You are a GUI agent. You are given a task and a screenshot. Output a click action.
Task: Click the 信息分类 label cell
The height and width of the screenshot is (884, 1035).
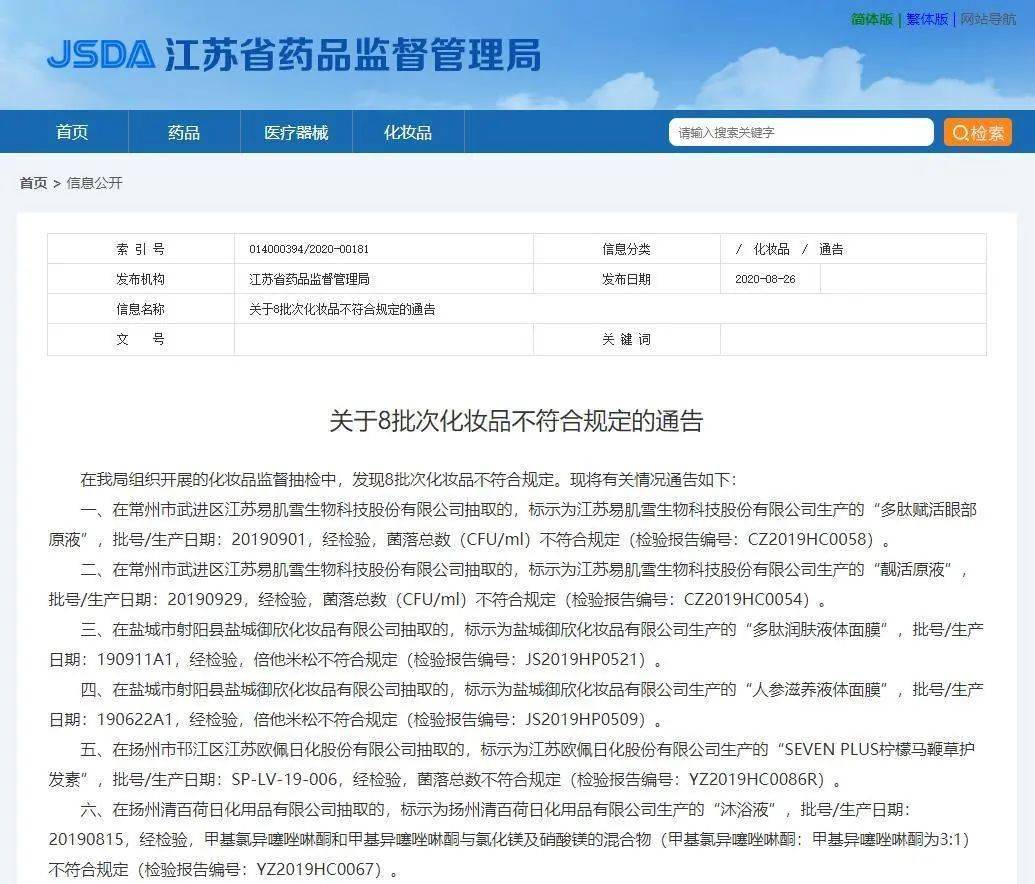(626, 249)
